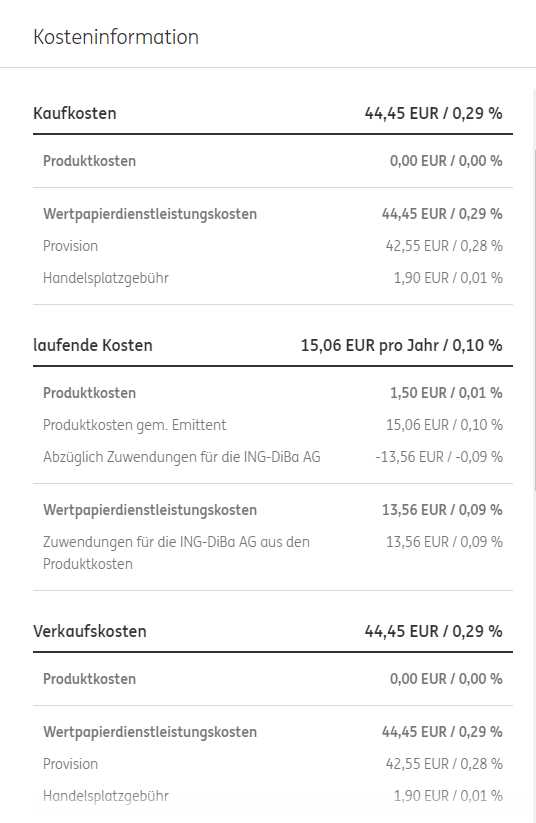Click the Kosteninformation heading
536x823 pixels.
[x=115, y=37]
